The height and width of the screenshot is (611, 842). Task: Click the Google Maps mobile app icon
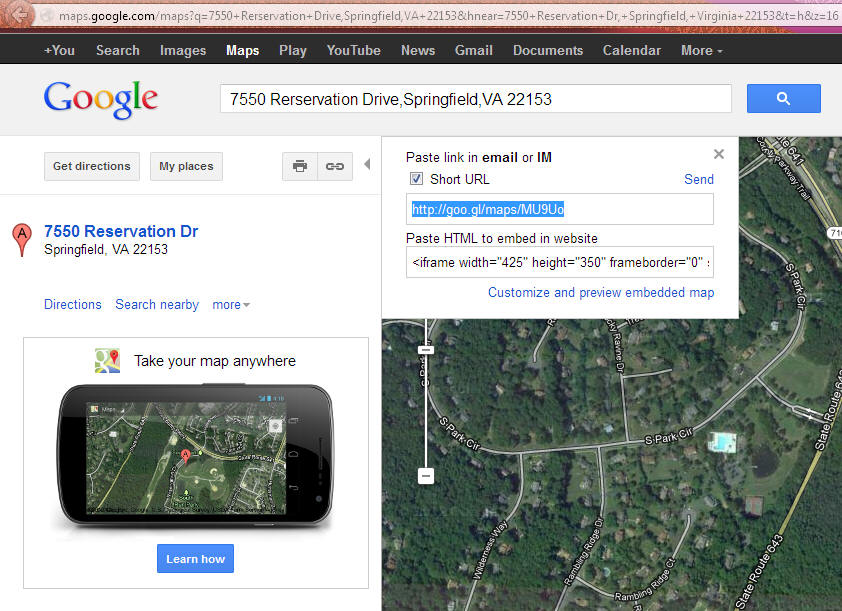[107, 361]
